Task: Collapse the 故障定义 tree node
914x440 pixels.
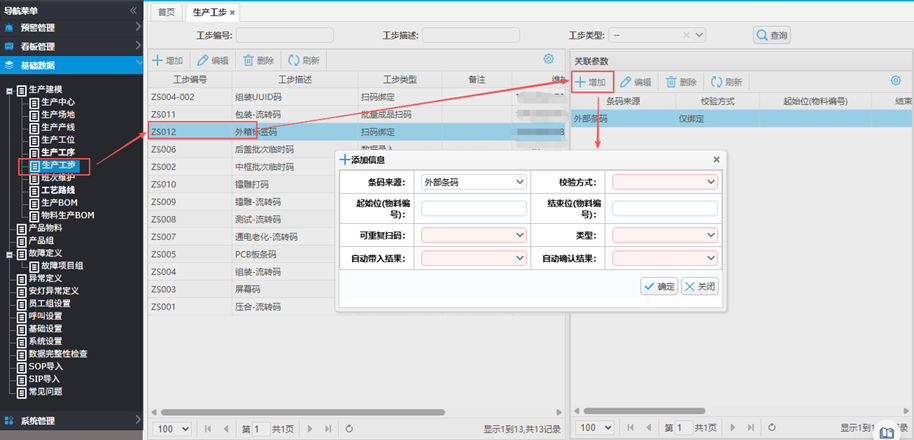Action: click(x=9, y=254)
